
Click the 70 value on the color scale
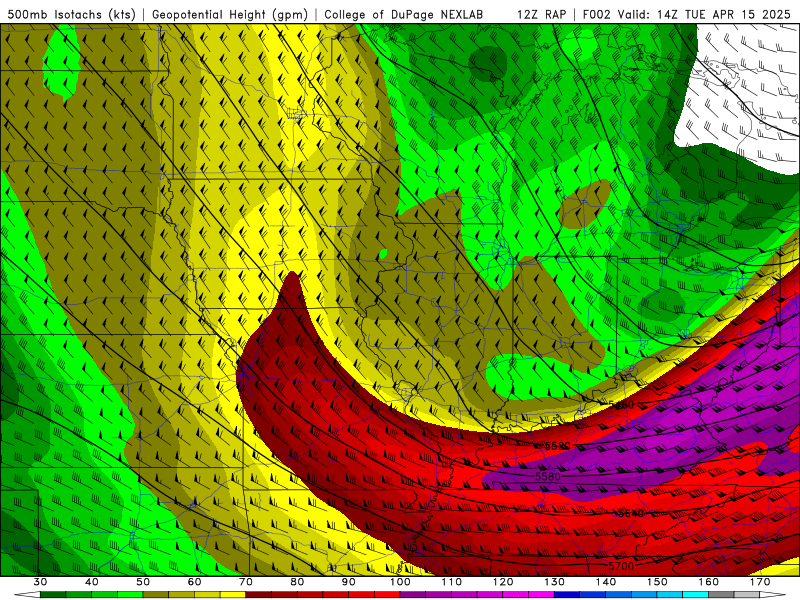click(x=246, y=582)
